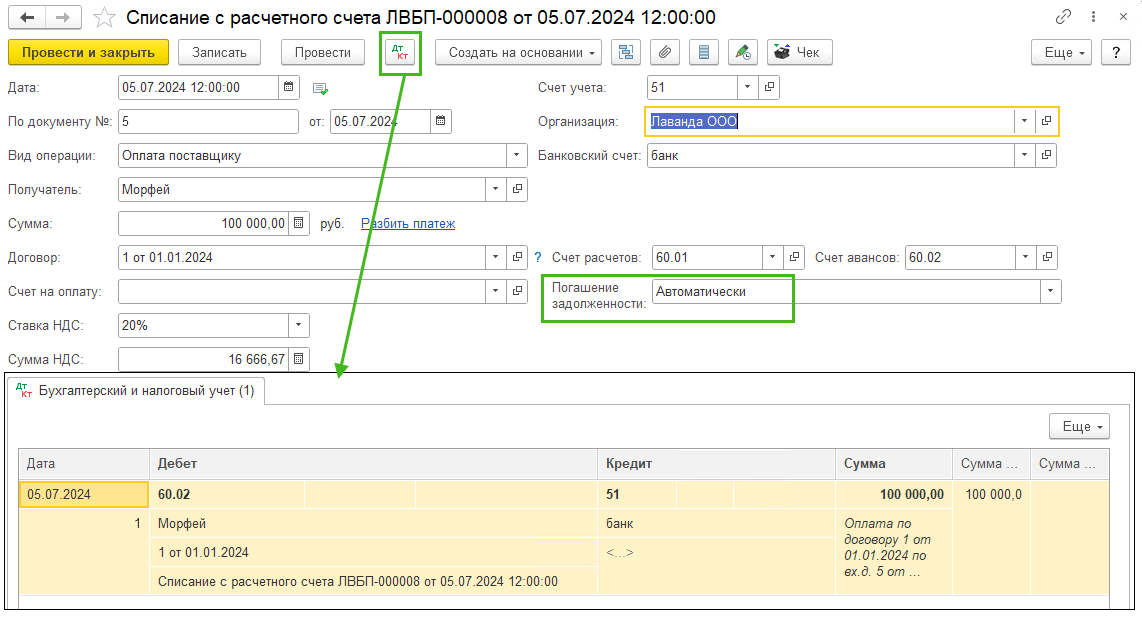Expand the Счет на оплату dropdown
The height and width of the screenshot is (620, 1142).
point(495,291)
